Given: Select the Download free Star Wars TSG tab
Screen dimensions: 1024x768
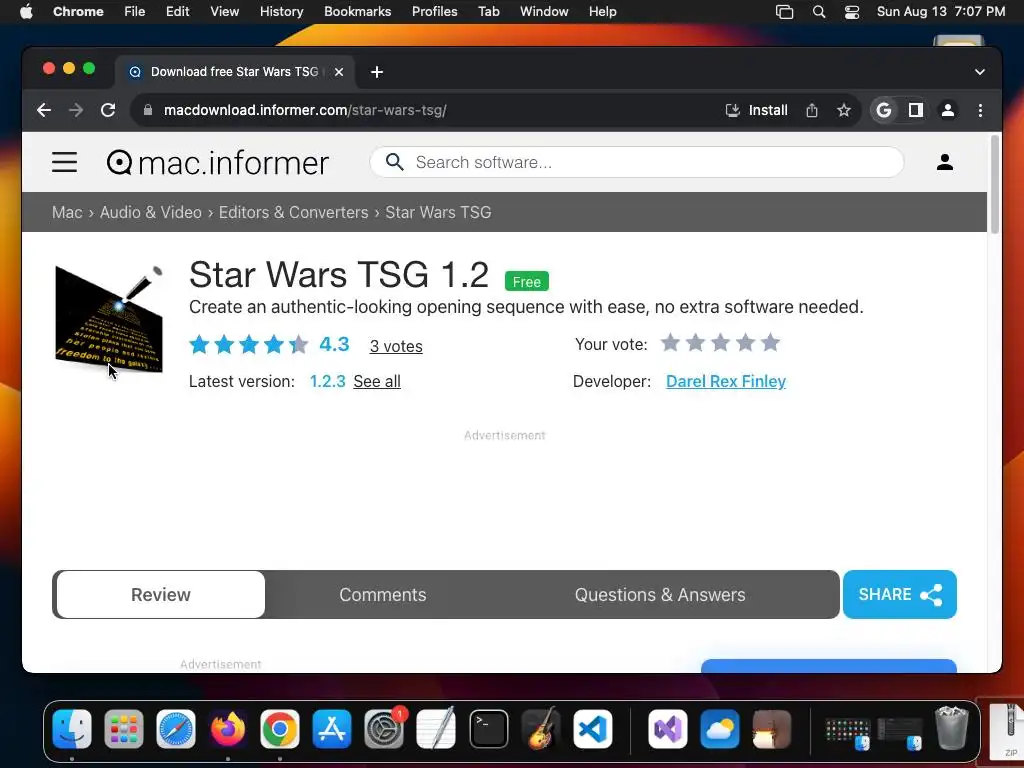Looking at the screenshot, I should coord(235,72).
